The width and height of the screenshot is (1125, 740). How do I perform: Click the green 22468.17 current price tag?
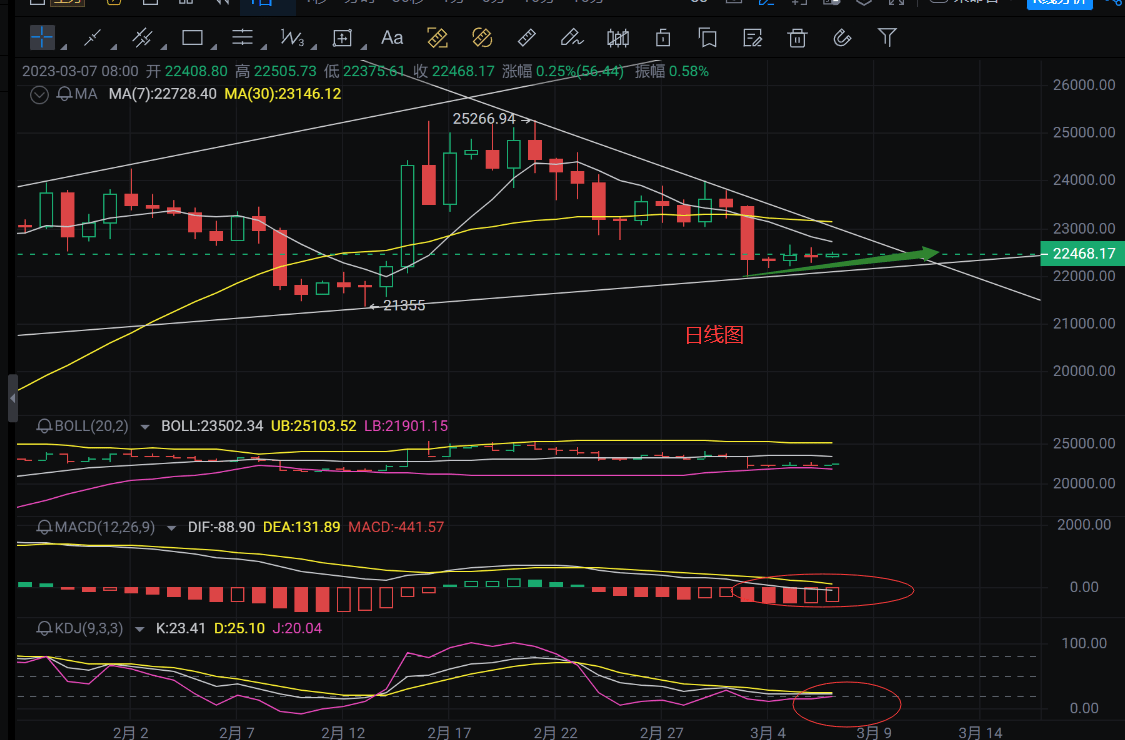tap(1082, 254)
